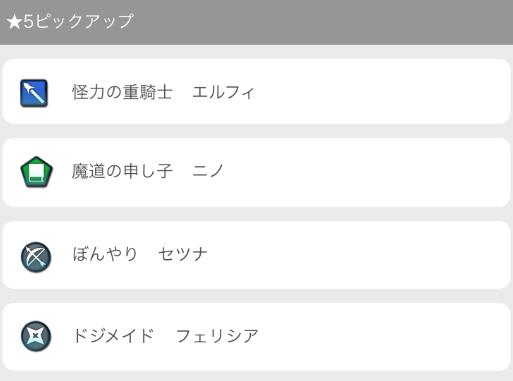
Task: Tap the blank area of the フェリシア row card
Action: click(383, 337)
